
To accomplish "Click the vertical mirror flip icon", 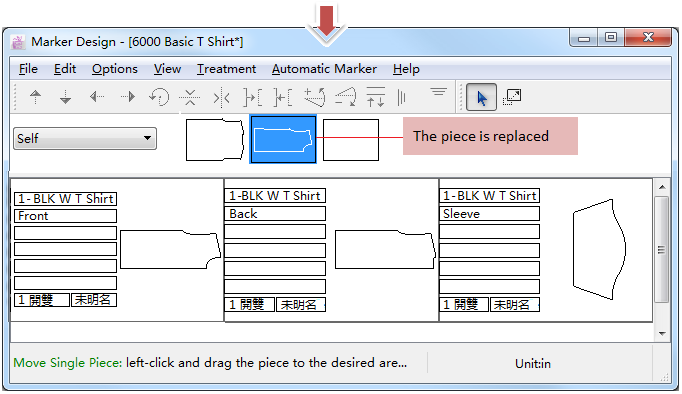I will click(222, 97).
